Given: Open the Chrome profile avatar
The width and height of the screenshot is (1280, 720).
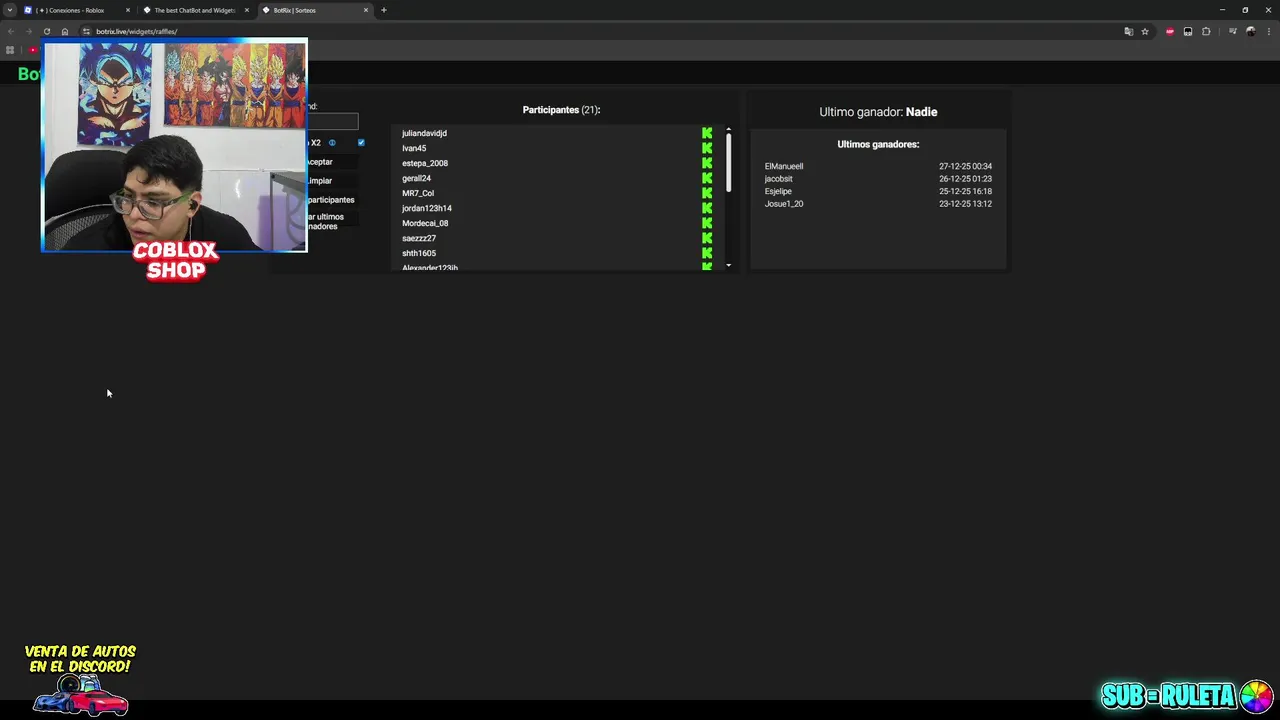Looking at the screenshot, I should tap(1250, 31).
